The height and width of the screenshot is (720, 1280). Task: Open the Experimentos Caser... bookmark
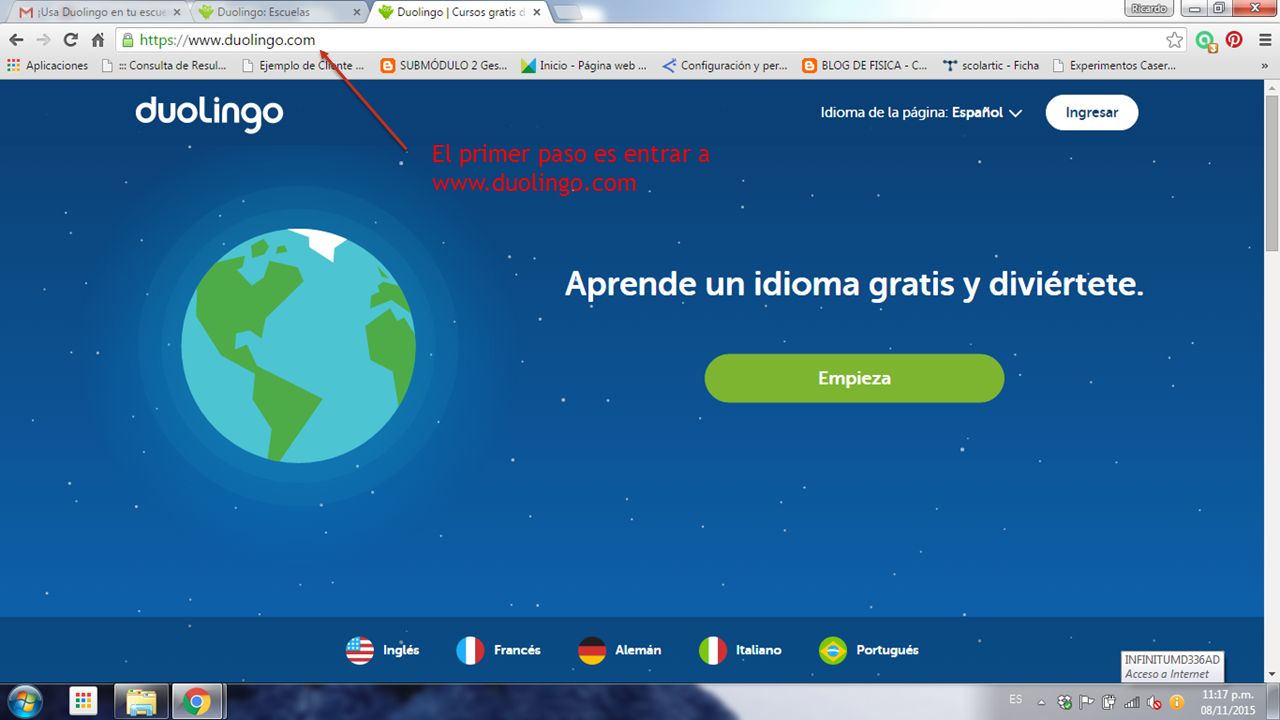[1113, 66]
